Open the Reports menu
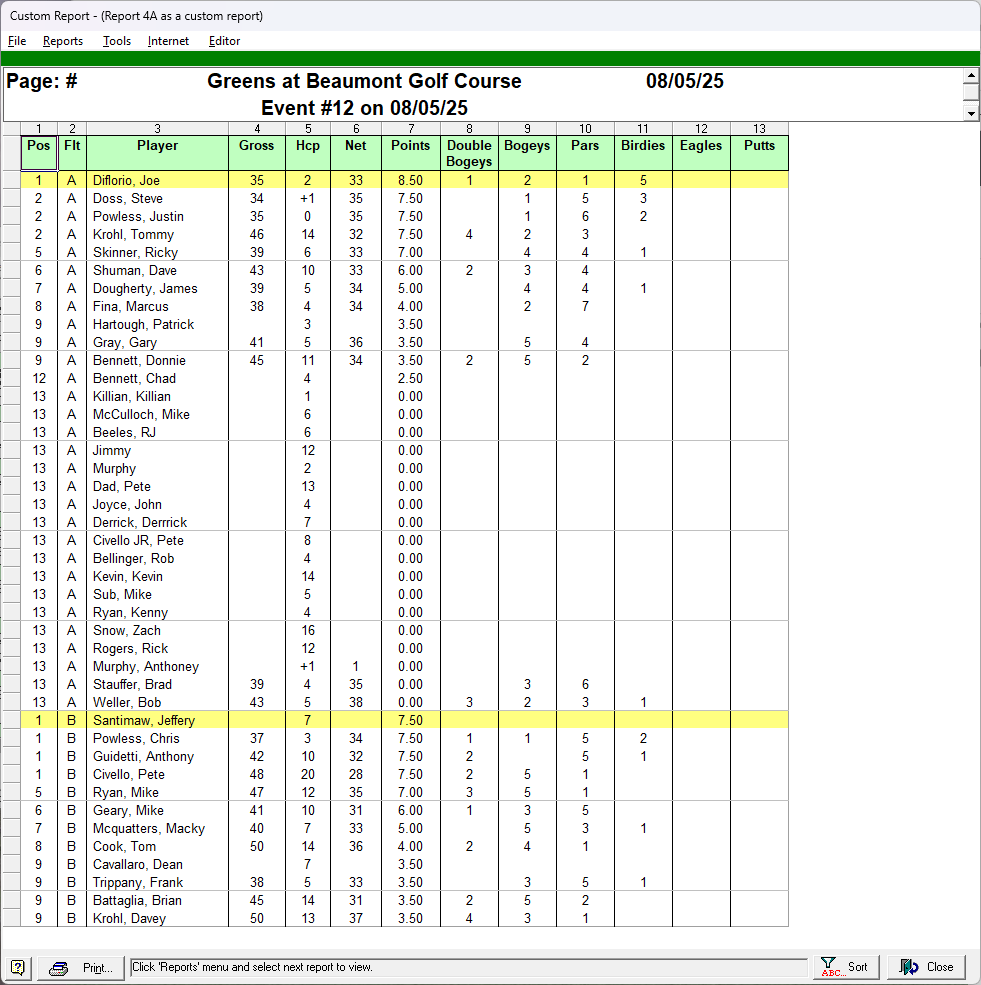Image resolution: width=981 pixels, height=985 pixels. 63,41
